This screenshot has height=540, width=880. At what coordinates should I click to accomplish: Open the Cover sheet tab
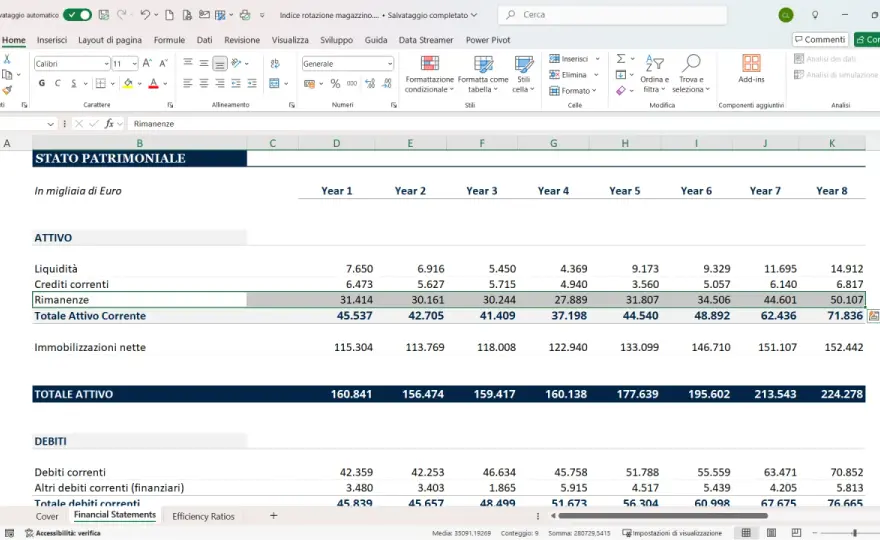(x=47, y=516)
